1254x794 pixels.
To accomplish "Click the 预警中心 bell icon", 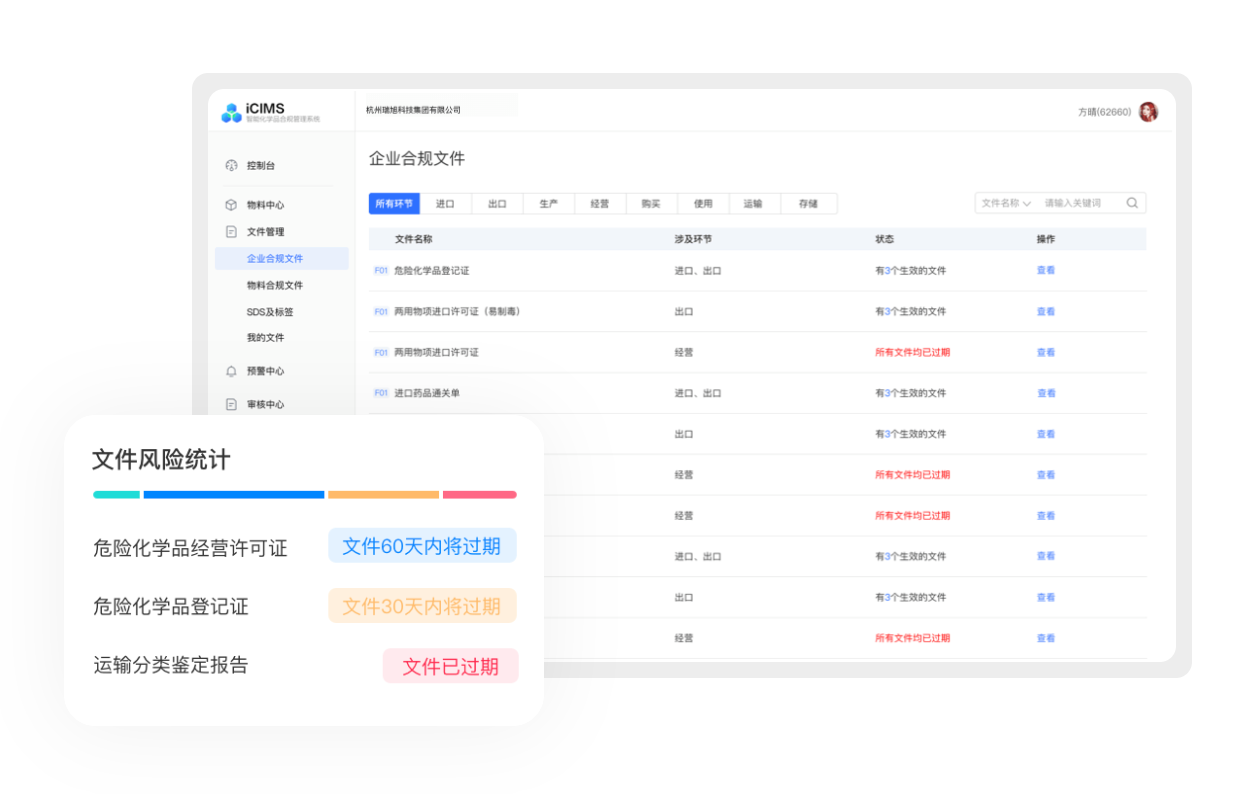I will 231,371.
